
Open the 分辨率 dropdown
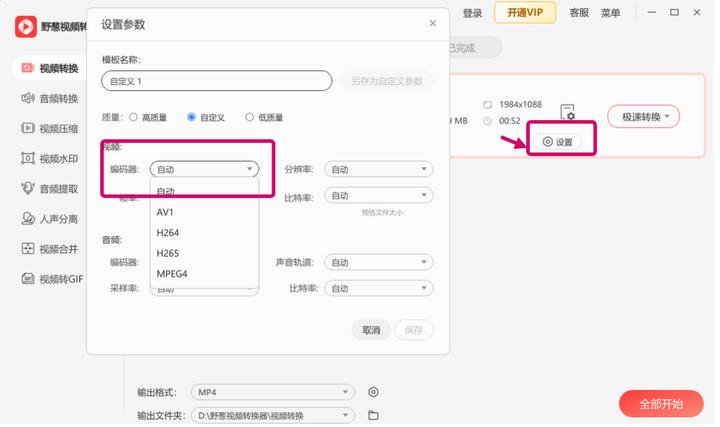[x=379, y=169]
